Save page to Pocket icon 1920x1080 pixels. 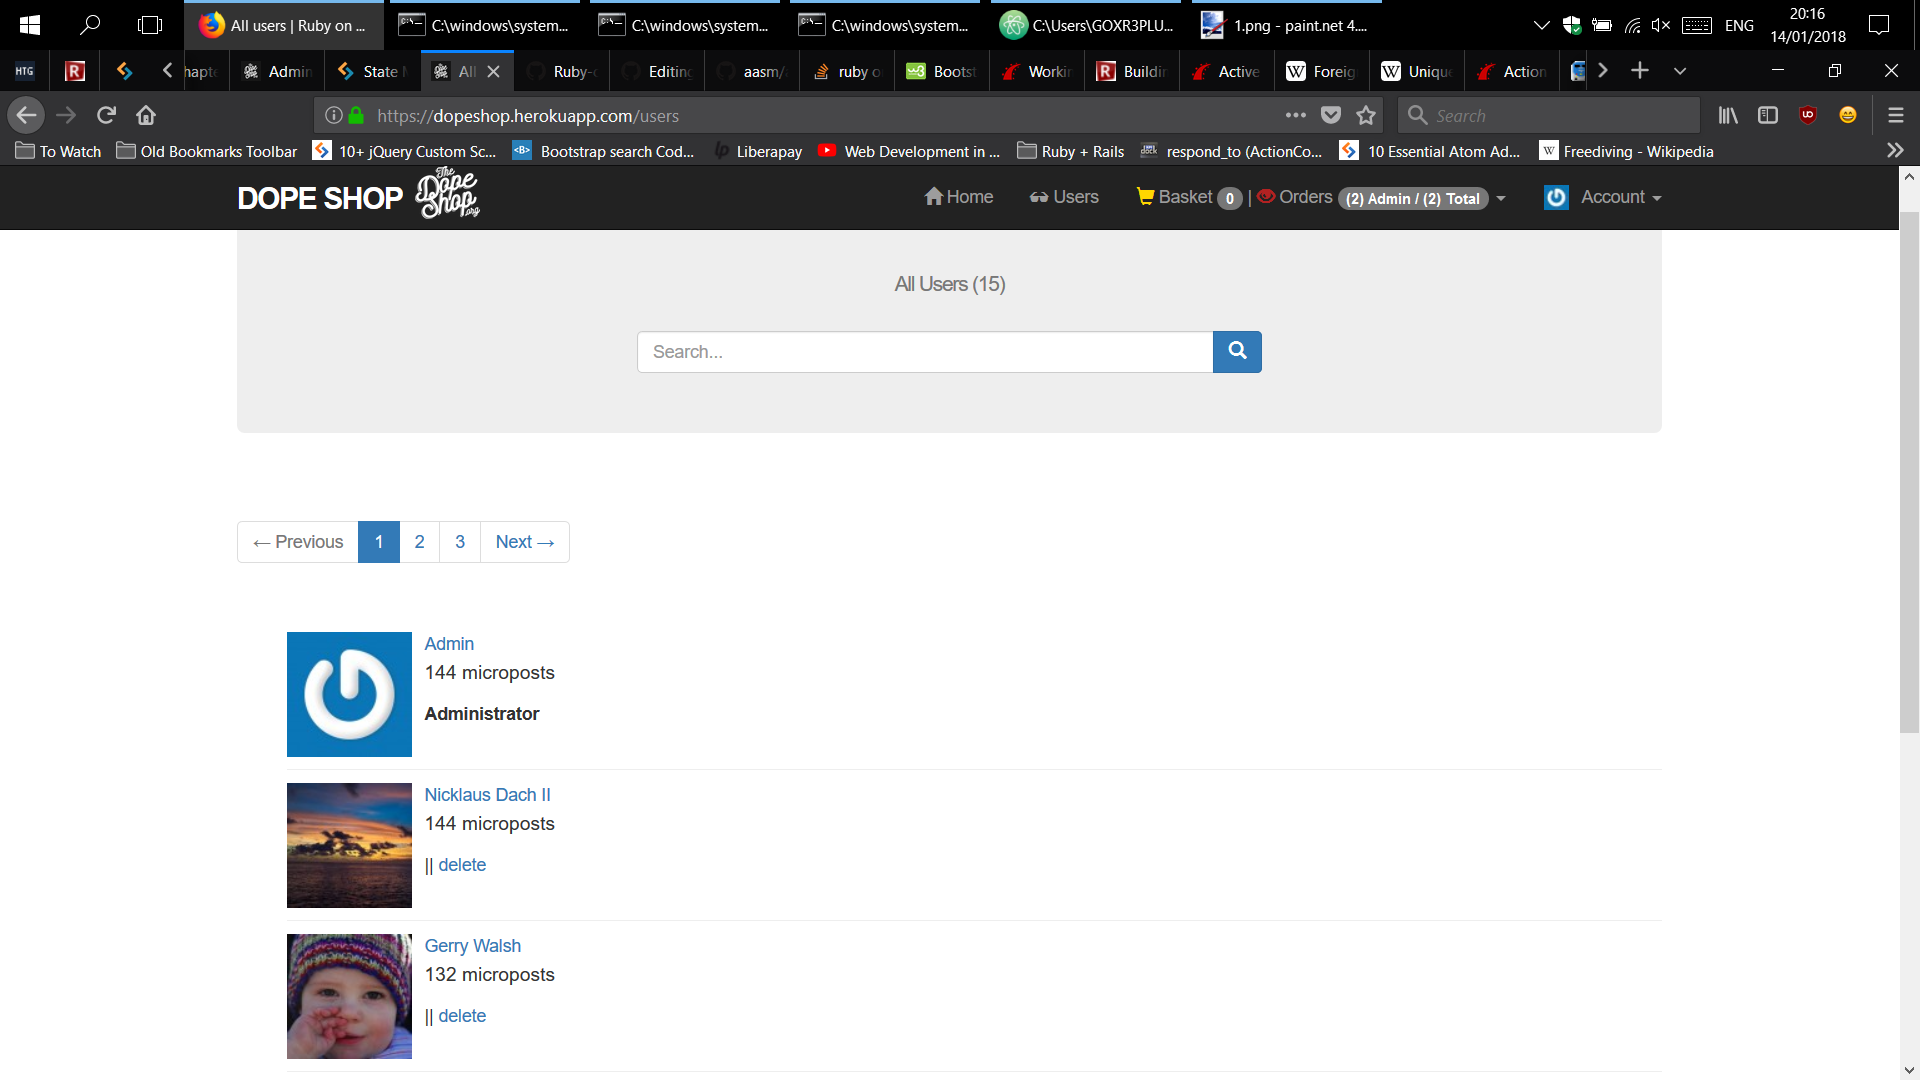coord(1331,115)
